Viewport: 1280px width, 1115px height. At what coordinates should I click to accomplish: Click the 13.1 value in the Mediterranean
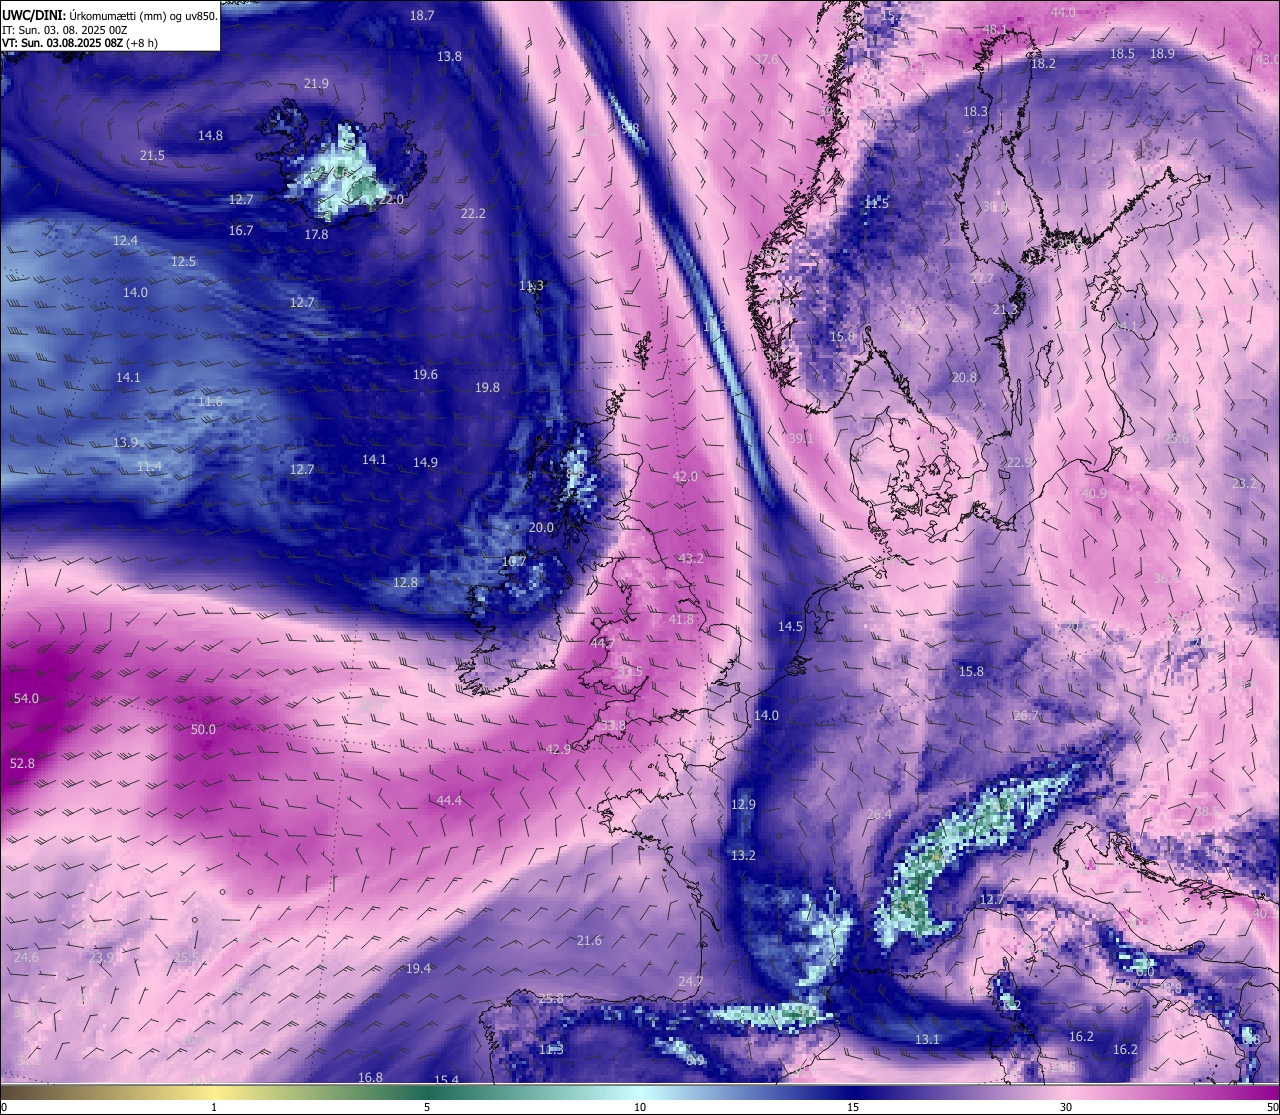pyautogui.click(x=927, y=1039)
